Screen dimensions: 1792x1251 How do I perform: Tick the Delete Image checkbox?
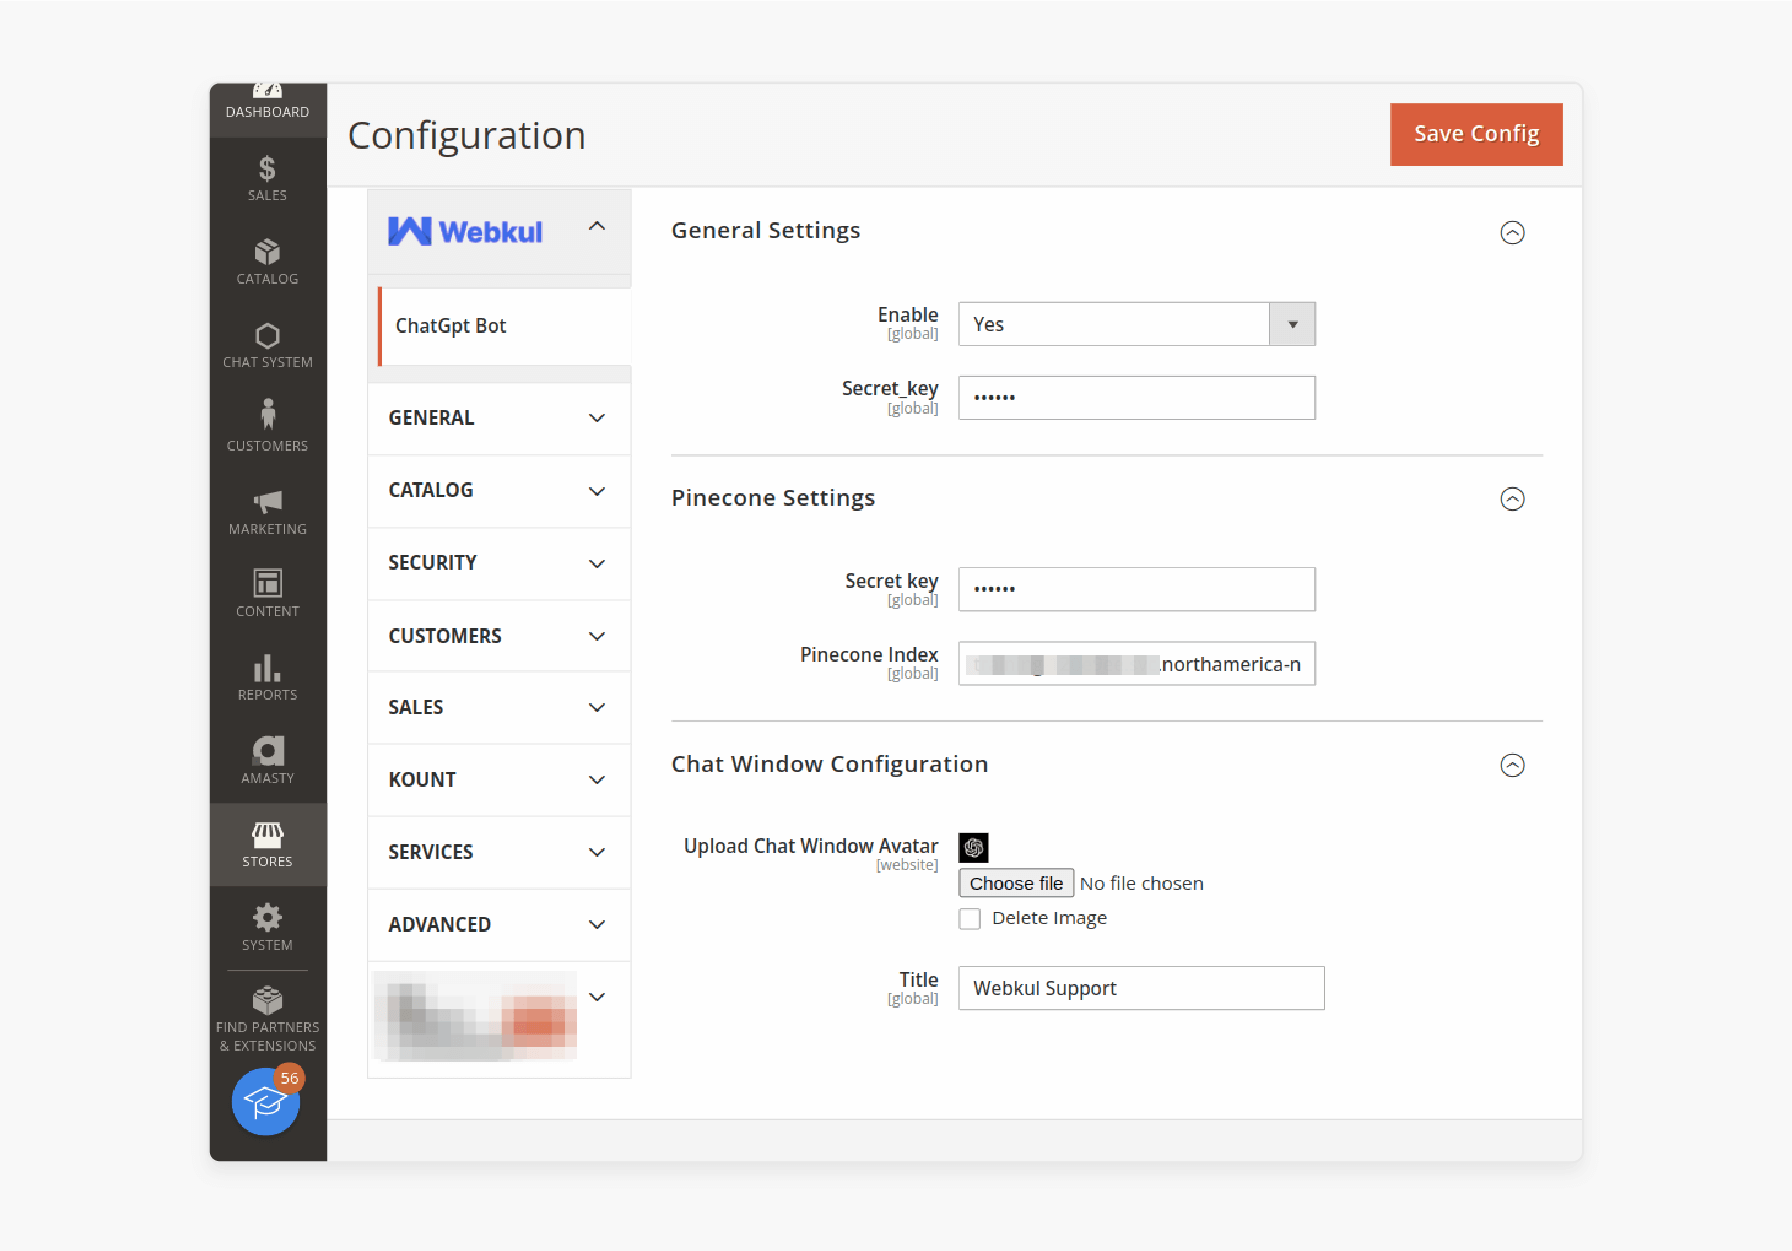pyautogui.click(x=969, y=918)
